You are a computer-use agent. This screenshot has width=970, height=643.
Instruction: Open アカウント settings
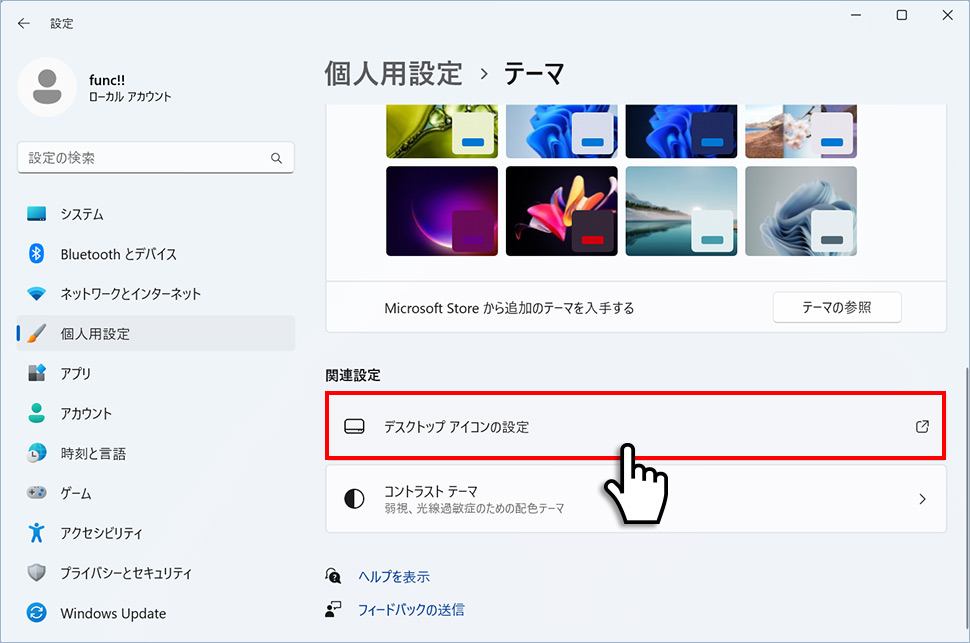tap(156, 413)
